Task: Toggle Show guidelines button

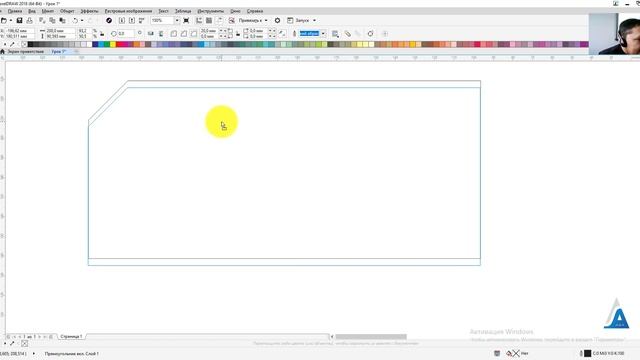Action: (219, 20)
